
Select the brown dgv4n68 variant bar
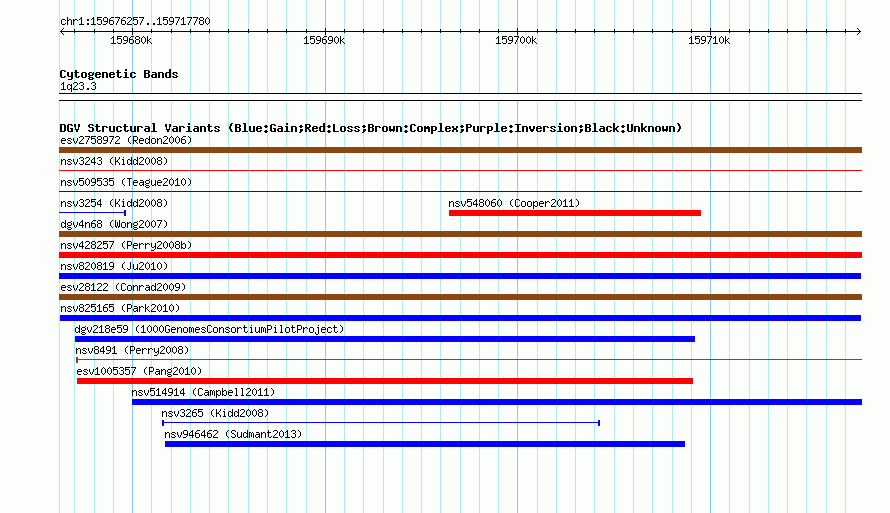(460, 234)
